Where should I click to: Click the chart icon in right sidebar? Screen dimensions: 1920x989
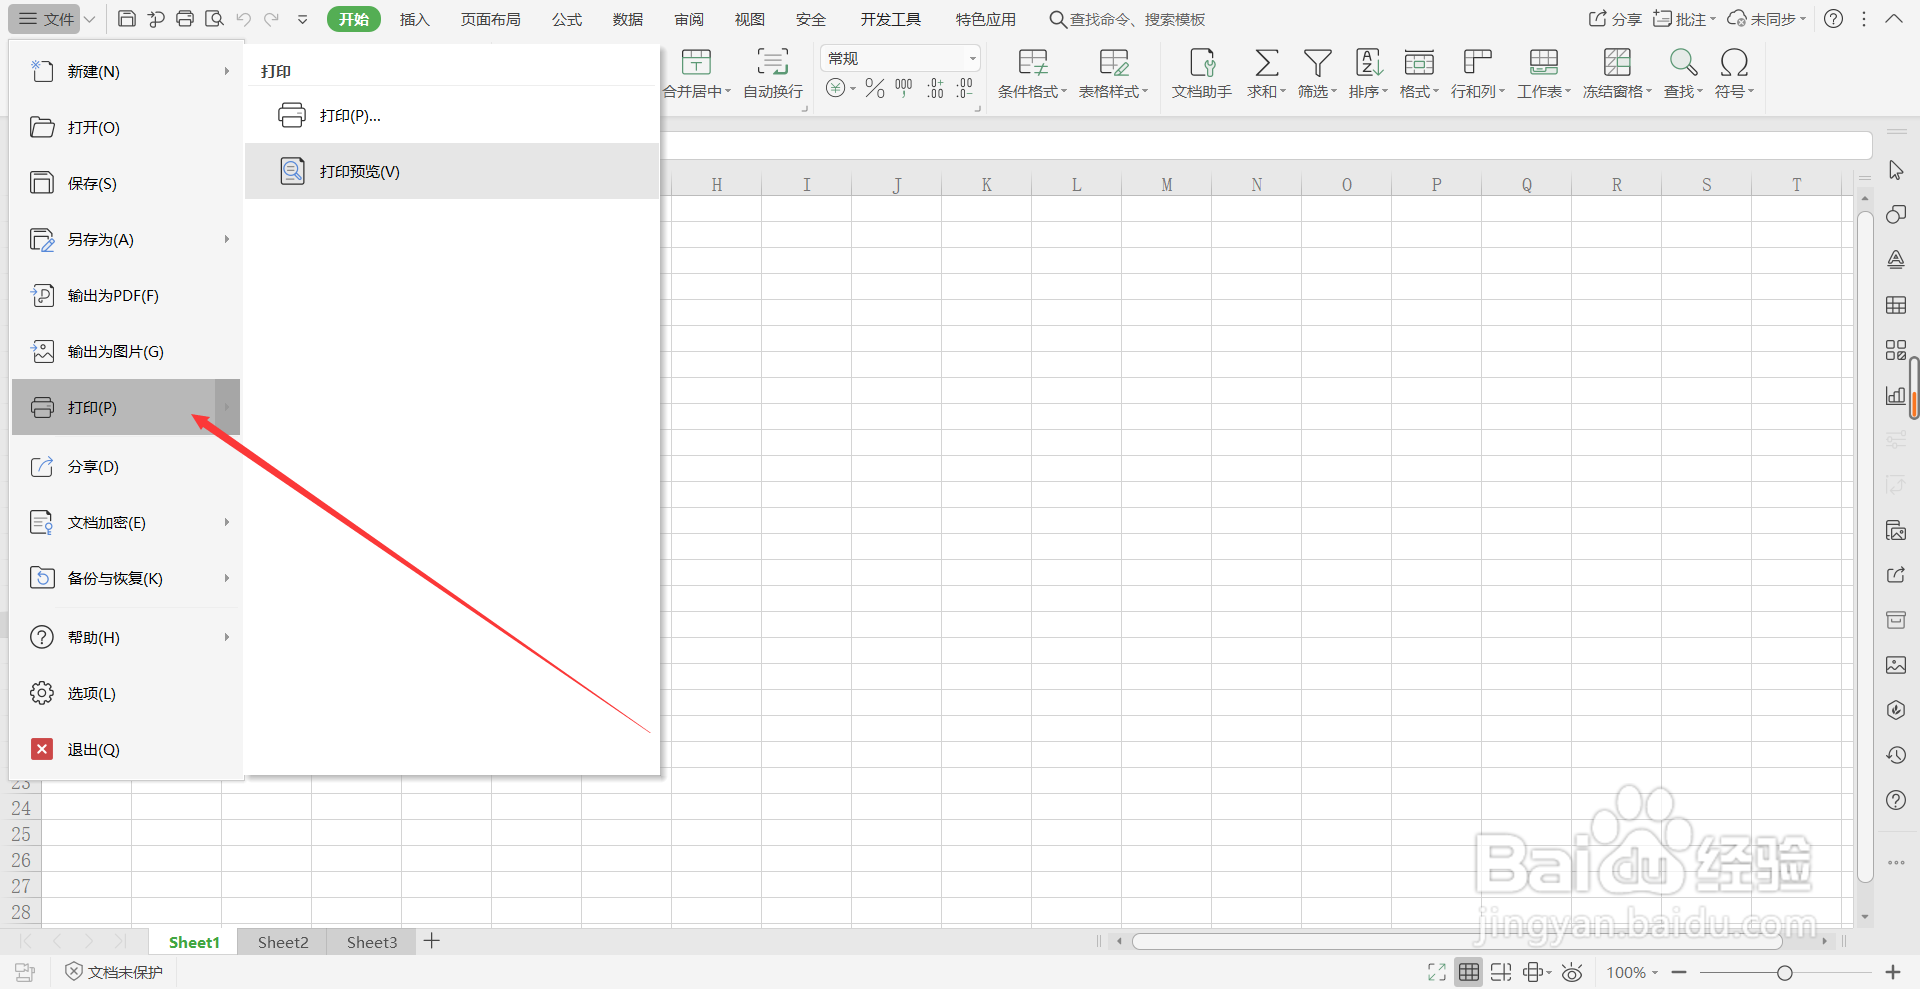click(x=1896, y=395)
